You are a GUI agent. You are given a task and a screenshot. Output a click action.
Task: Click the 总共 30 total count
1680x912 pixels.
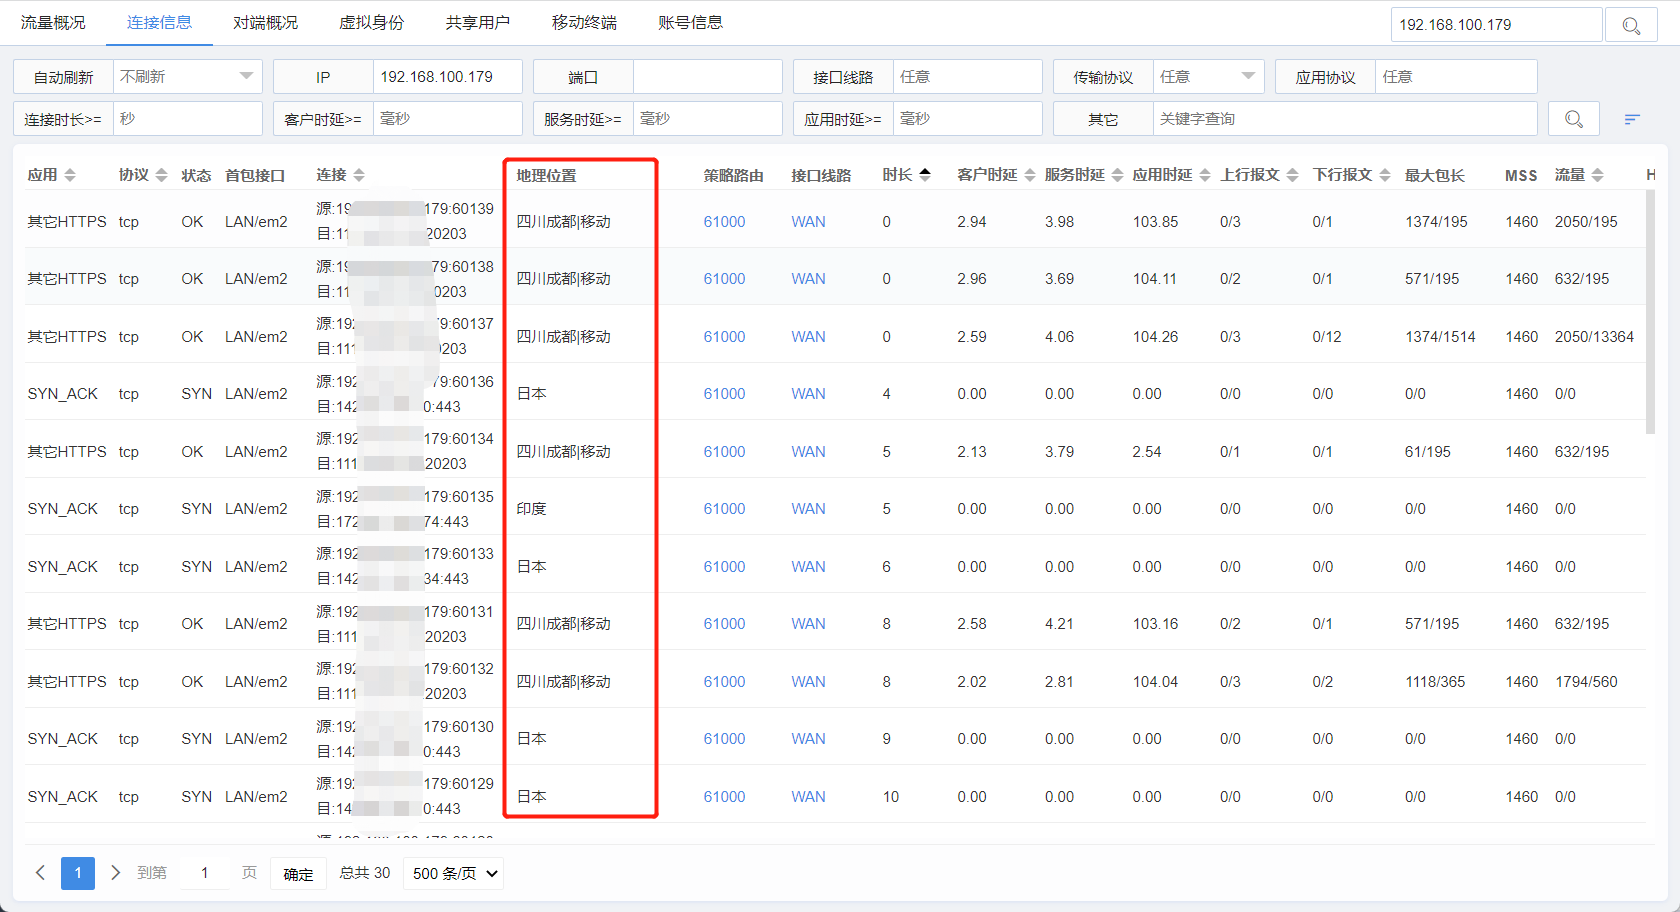coord(364,873)
